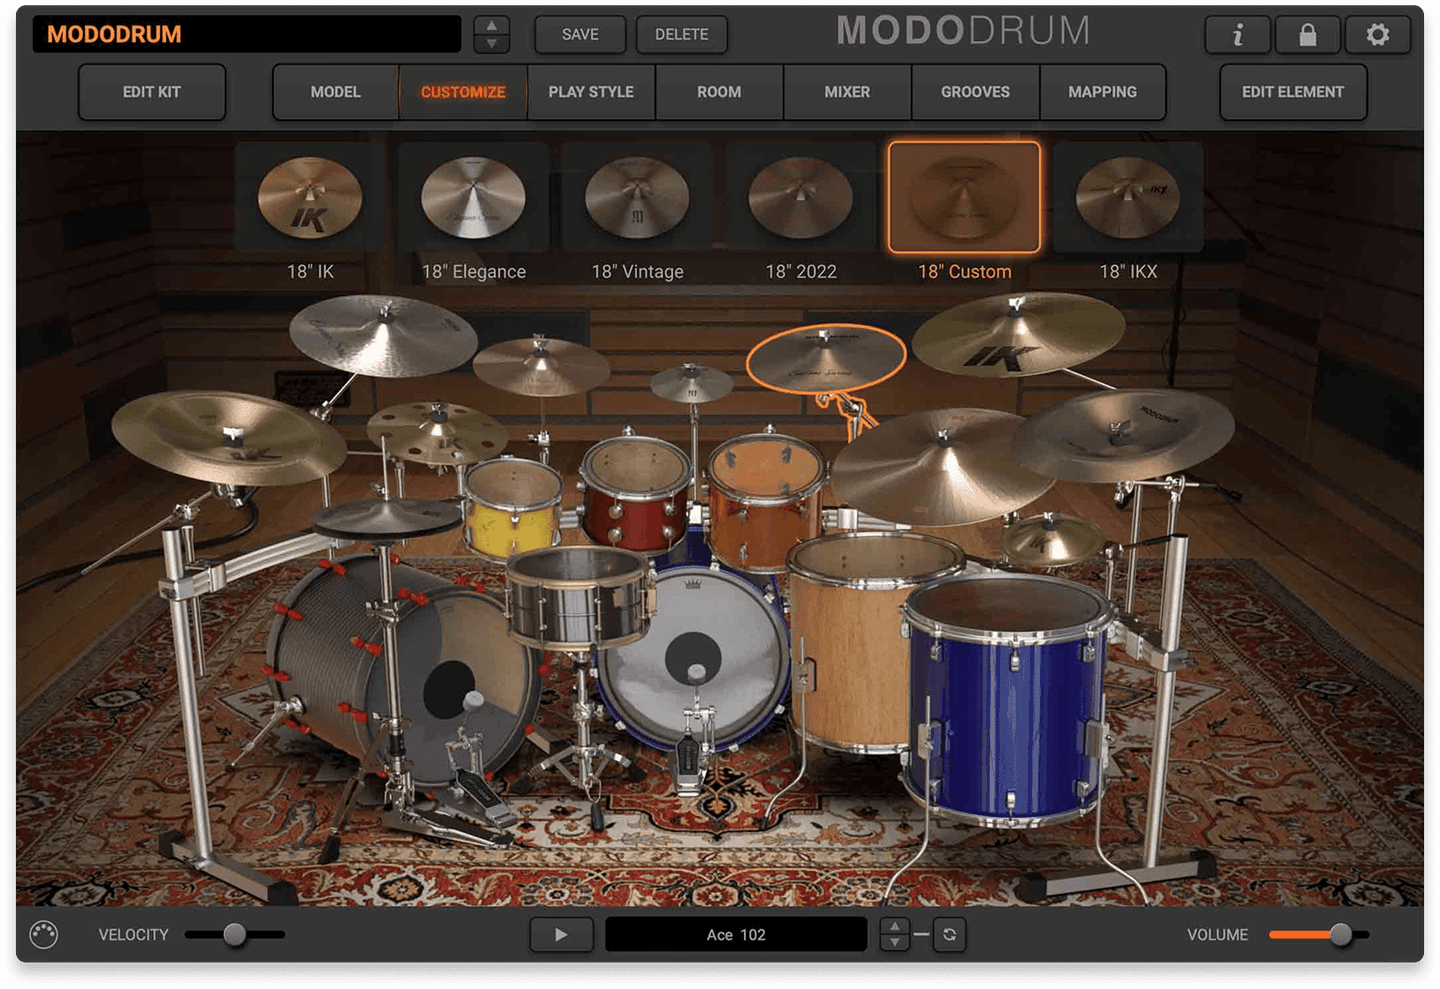Open the ROOM tab
Screen dimensions: 1440x989
coord(718,91)
